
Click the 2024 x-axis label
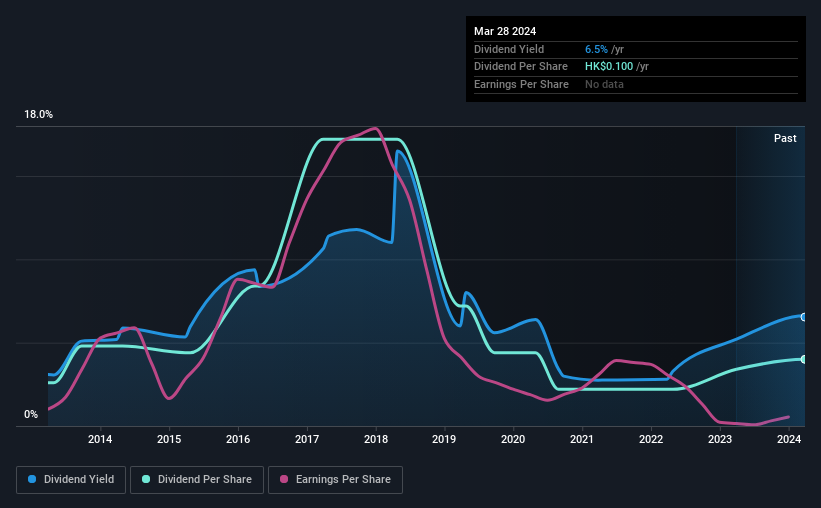(789, 439)
